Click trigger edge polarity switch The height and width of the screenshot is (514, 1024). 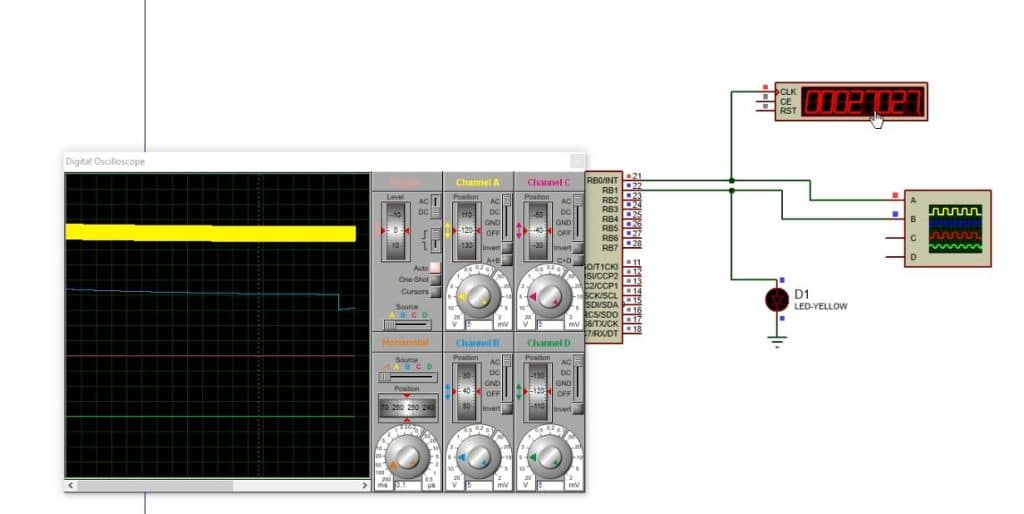(436, 240)
